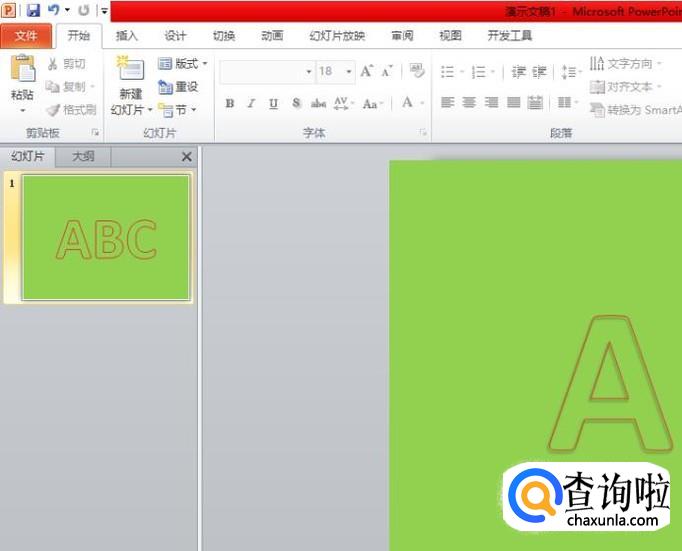The width and height of the screenshot is (682, 551).
Task: Click the numbered list icon
Action: [478, 71]
